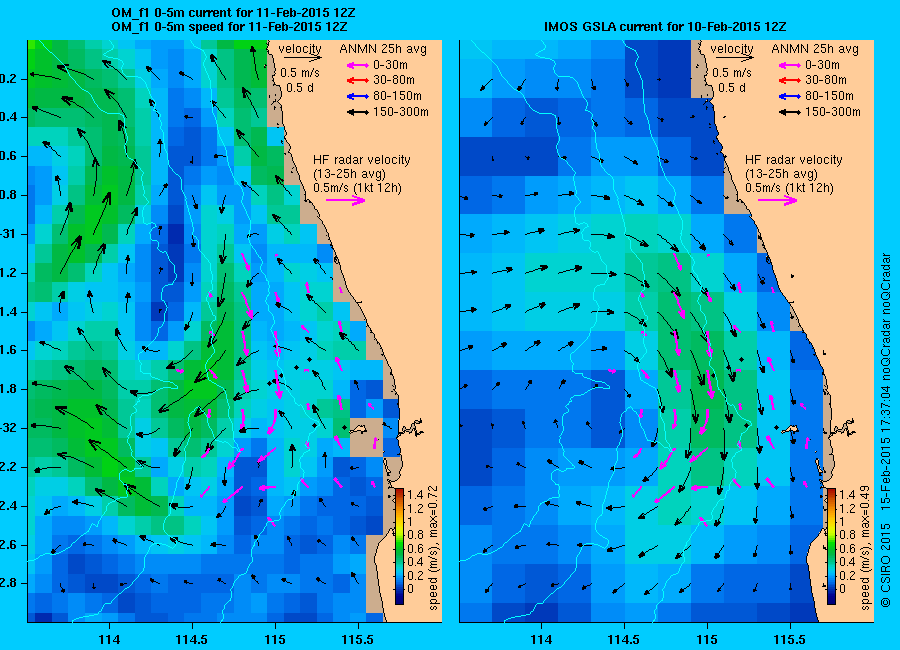This screenshot has width=900, height=650.
Task: Click the small offshore island in the right map
Action: [x=792, y=428]
